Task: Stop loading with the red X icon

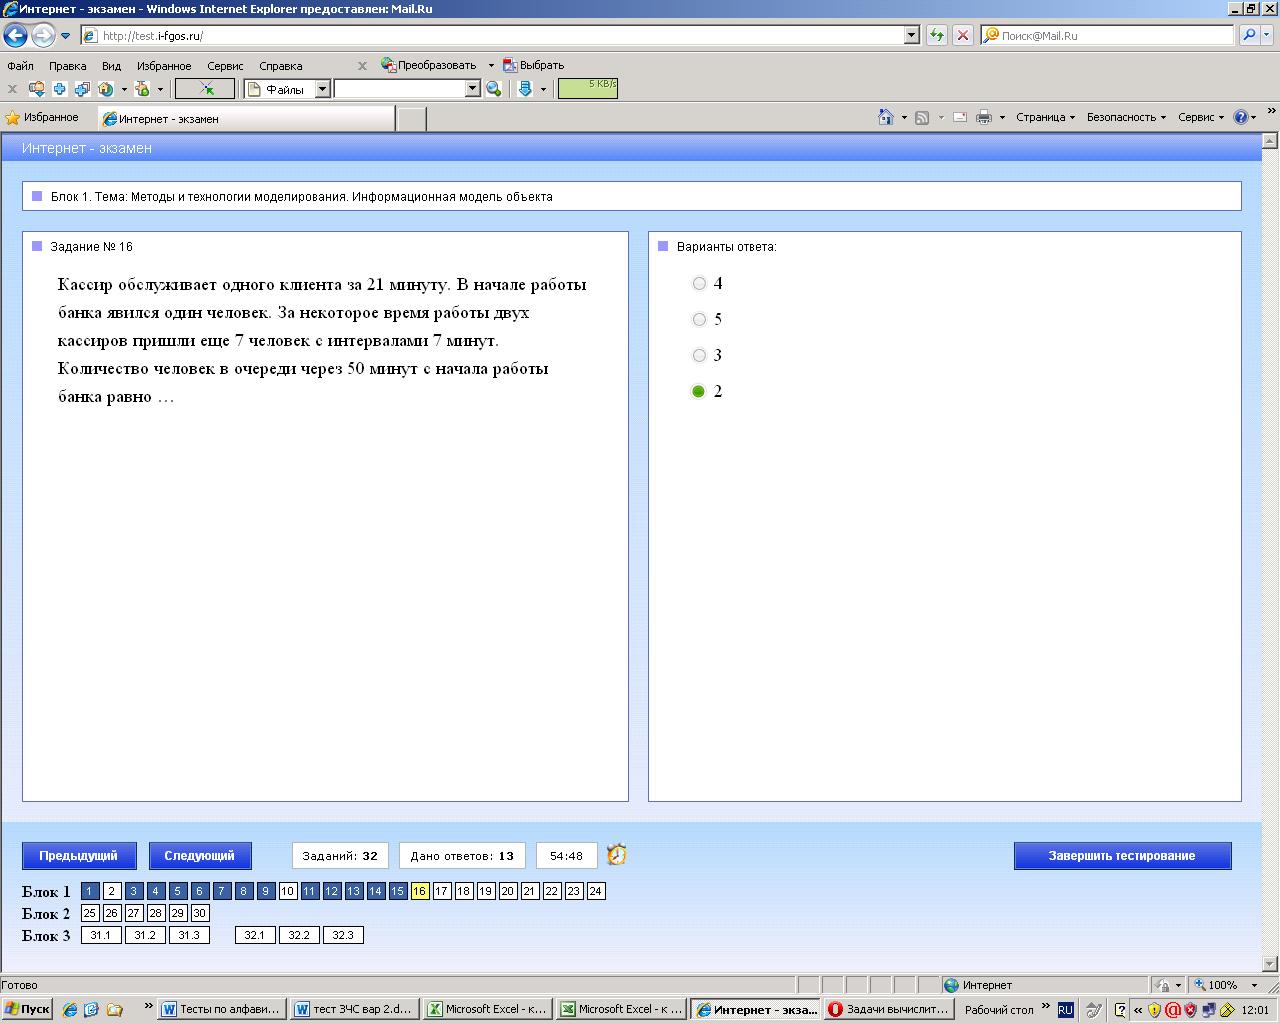Action: [963, 35]
